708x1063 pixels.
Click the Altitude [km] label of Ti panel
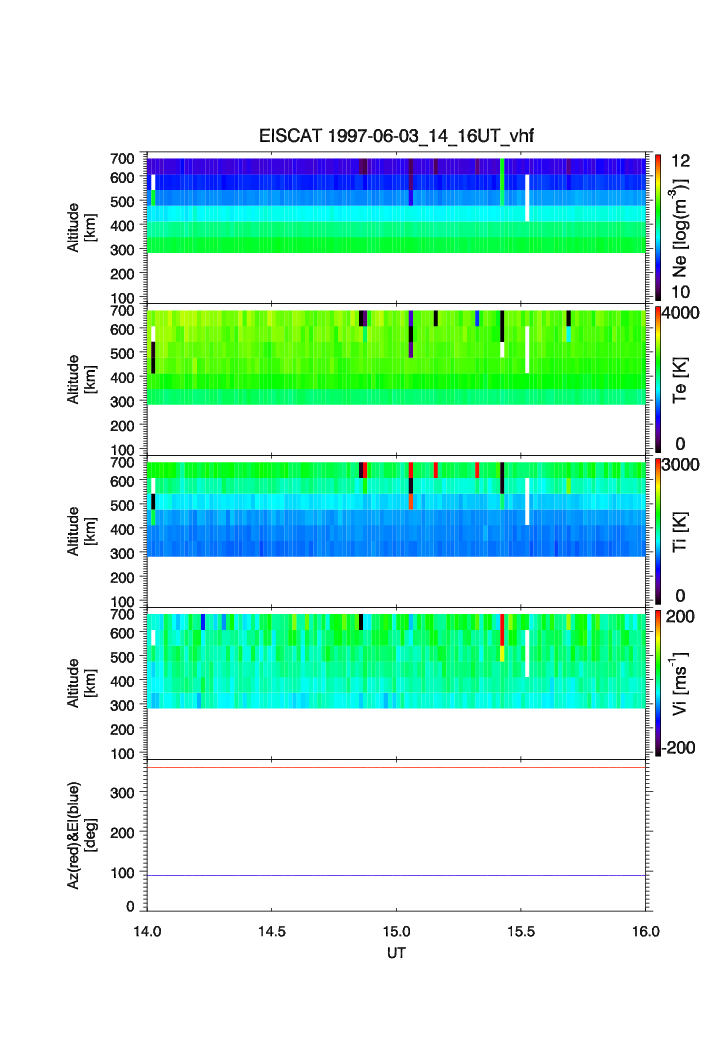81,532
